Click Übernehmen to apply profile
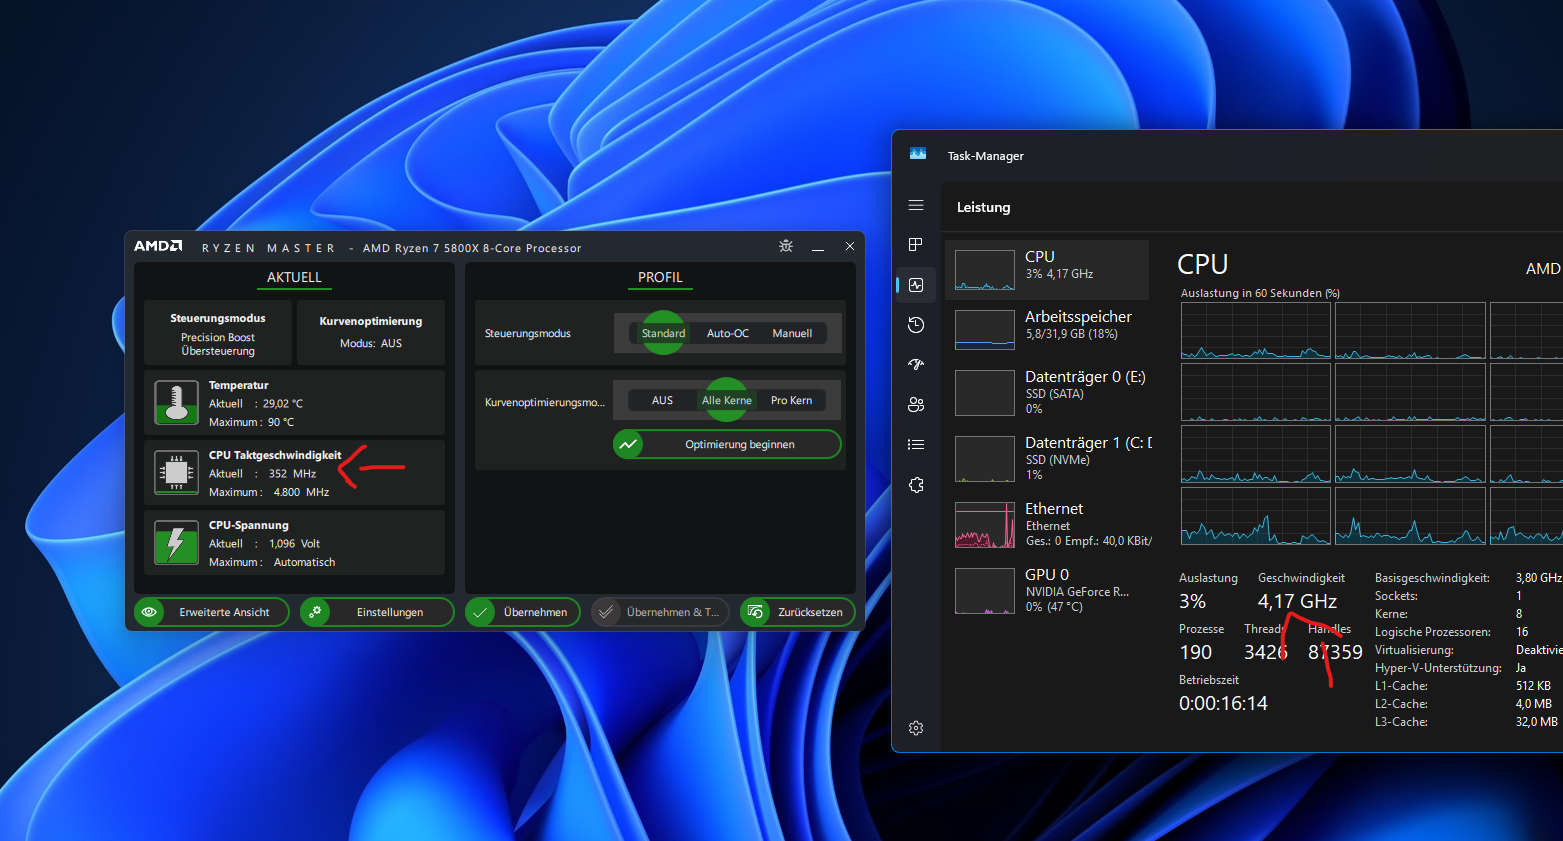This screenshot has height=841, width=1563. point(523,612)
